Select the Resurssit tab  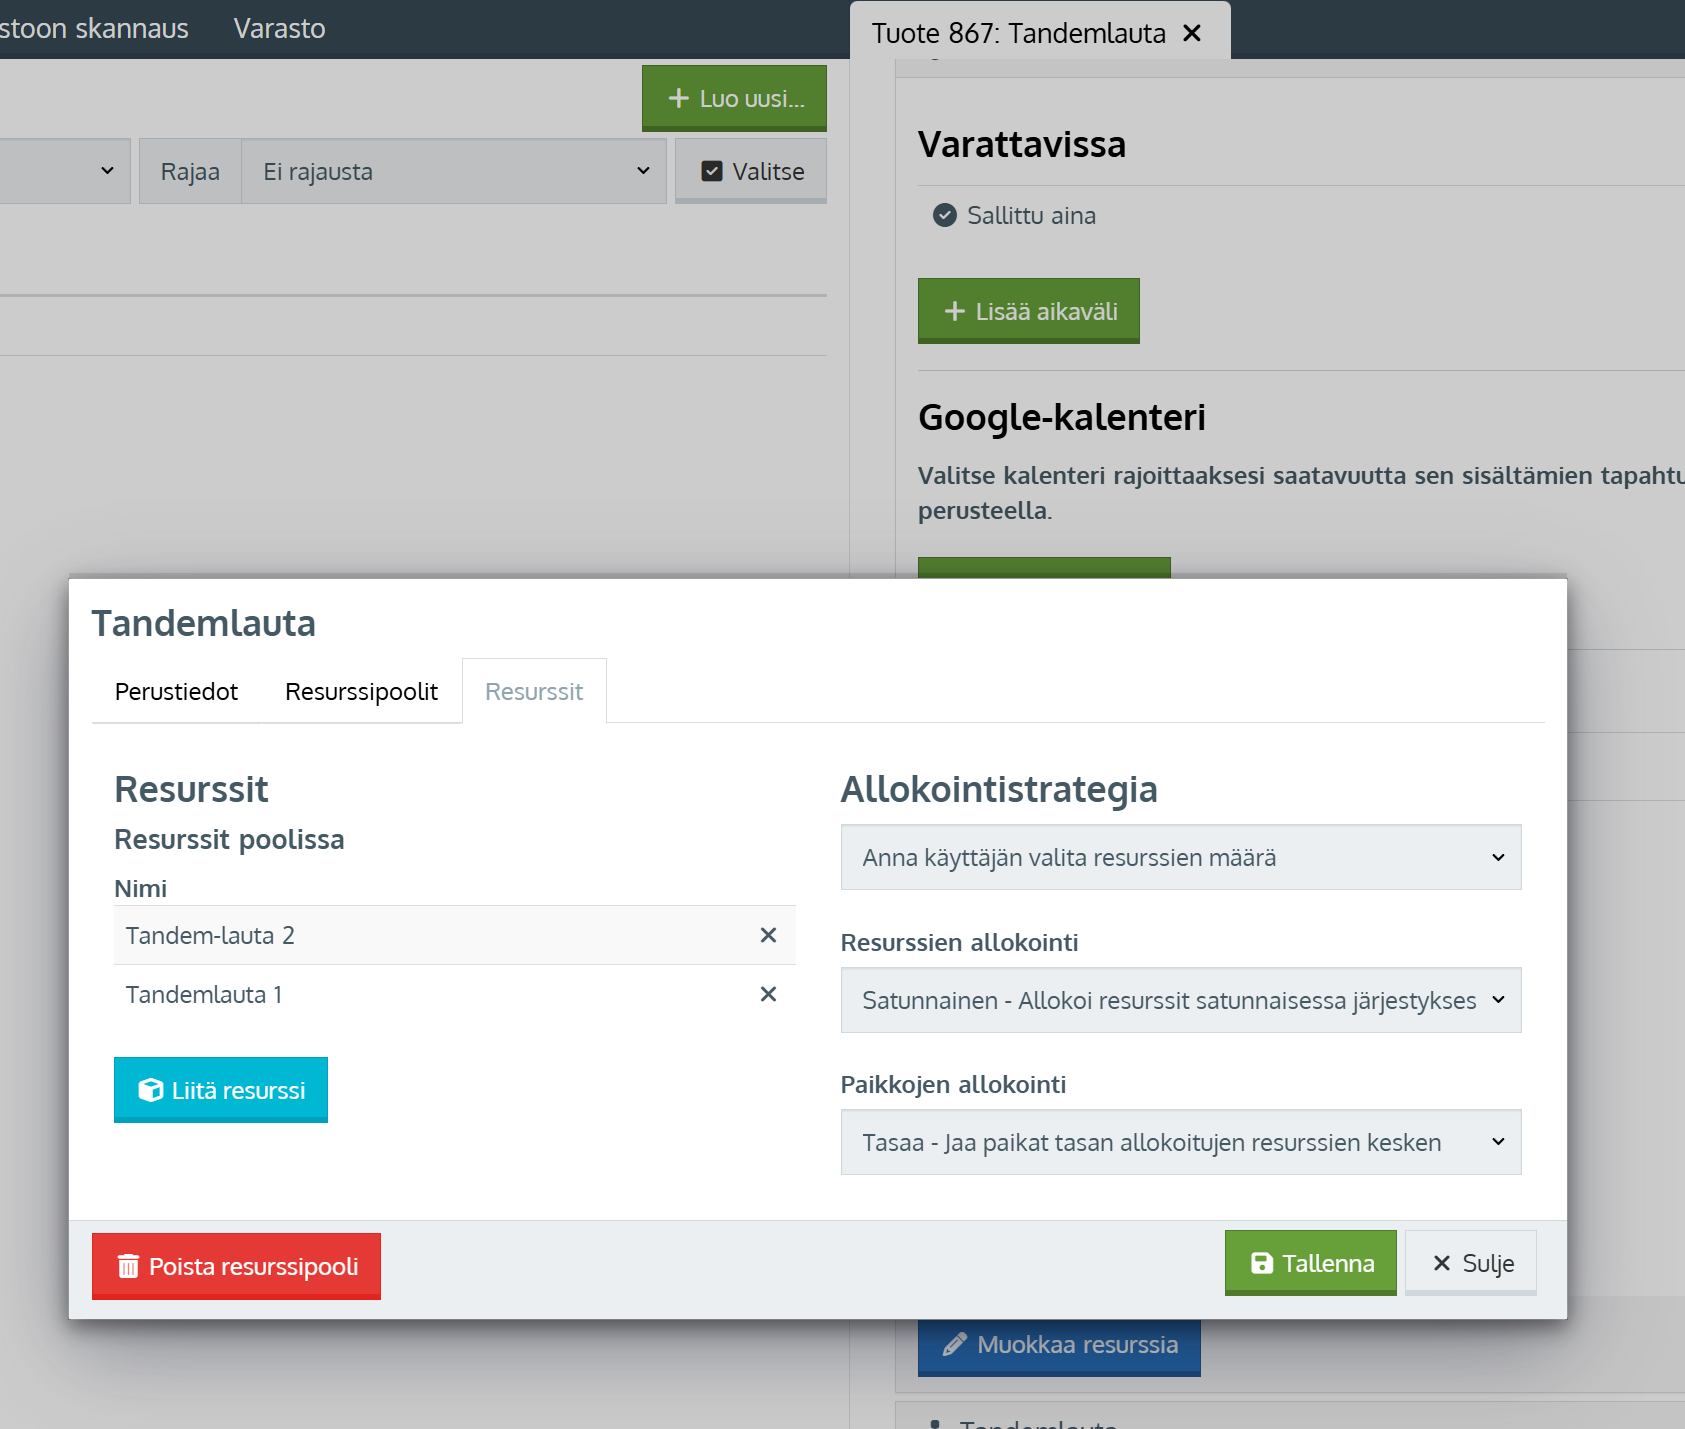[x=534, y=691]
